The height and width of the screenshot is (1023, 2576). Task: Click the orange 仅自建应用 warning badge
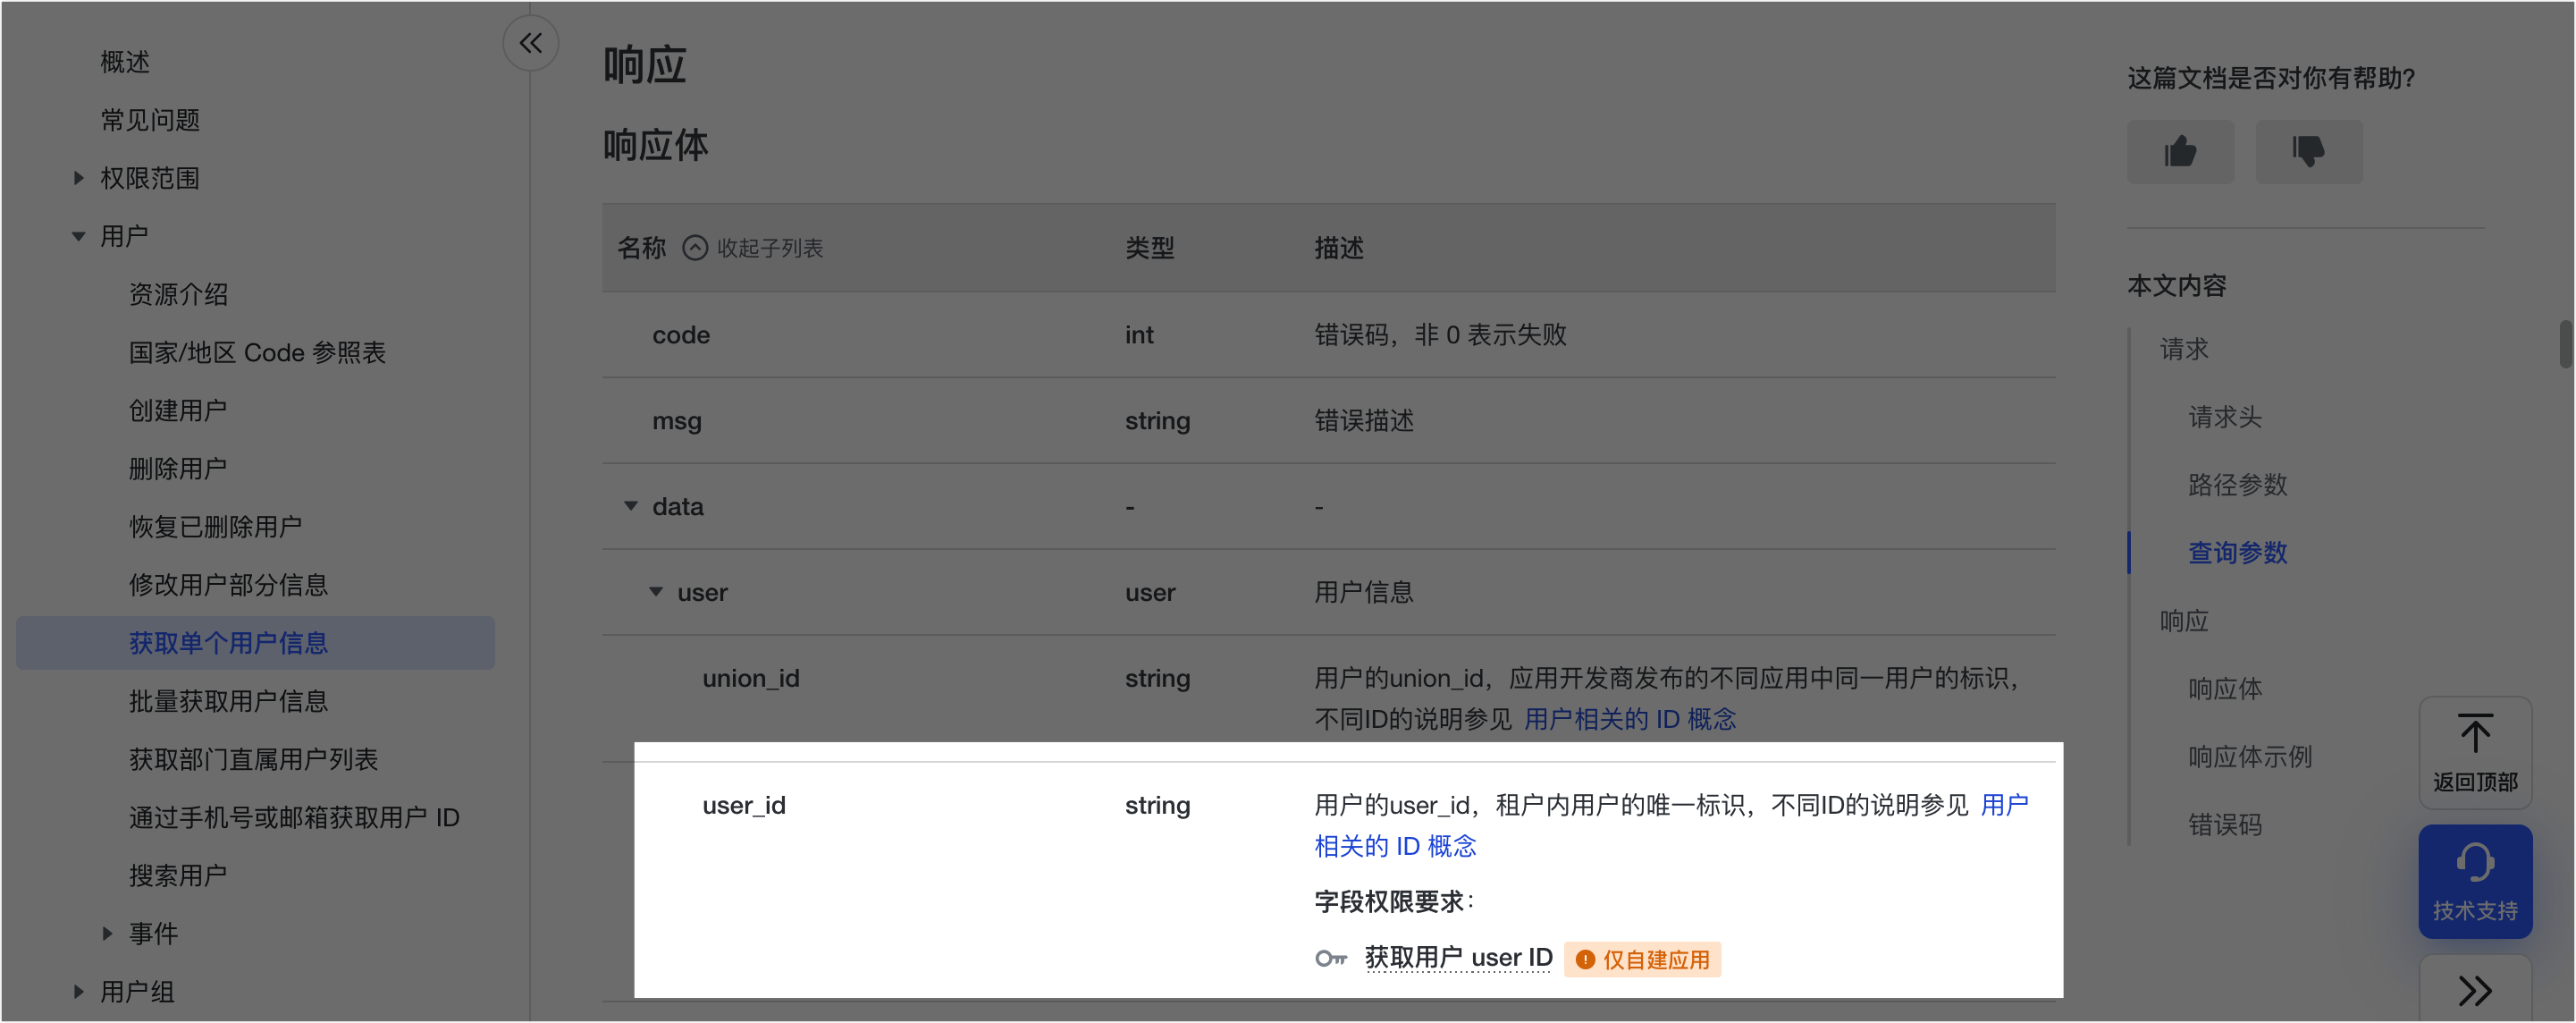1642,959
